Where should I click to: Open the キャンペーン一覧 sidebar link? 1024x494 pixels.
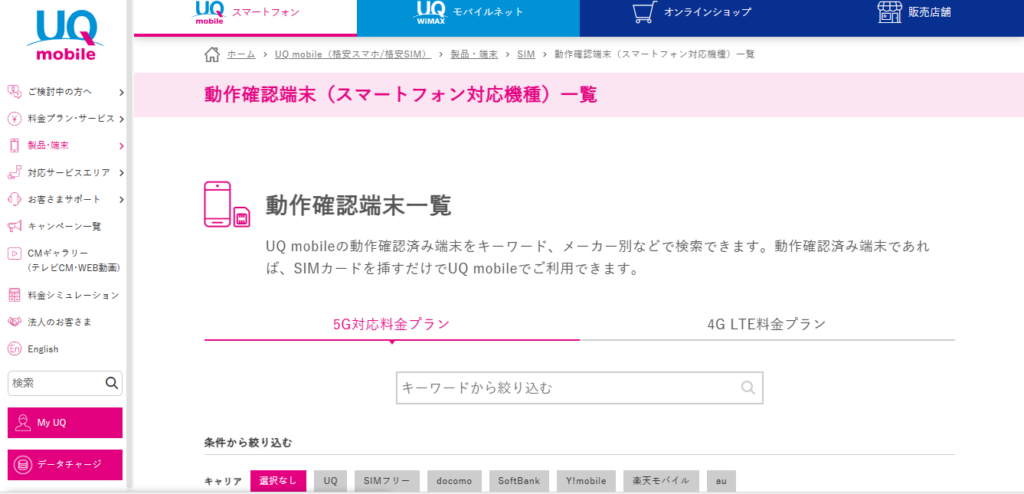64,227
